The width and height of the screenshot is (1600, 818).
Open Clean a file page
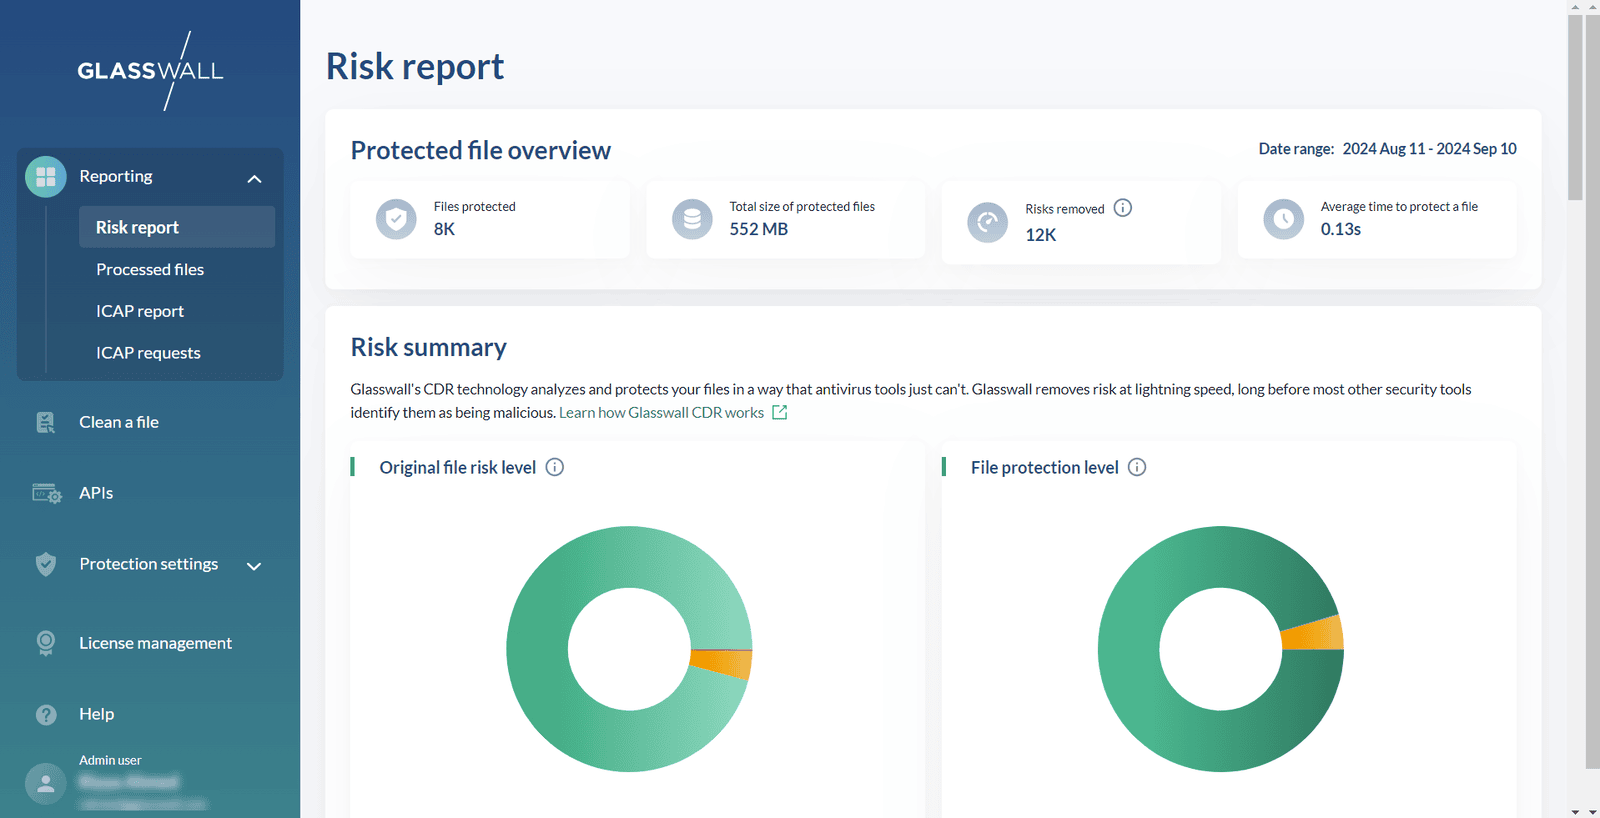coord(119,422)
